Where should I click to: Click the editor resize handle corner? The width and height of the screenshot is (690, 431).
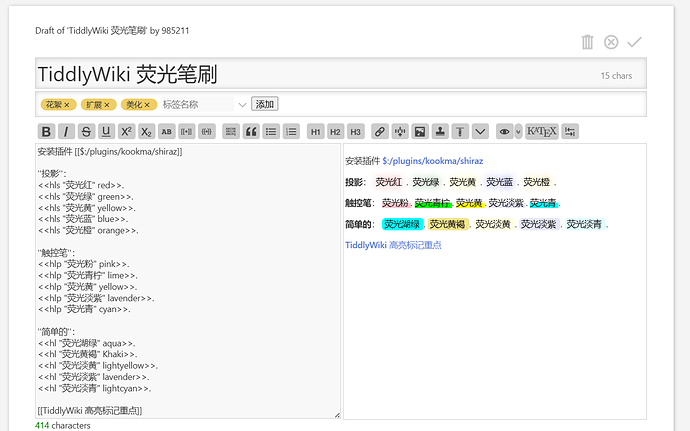click(x=337, y=415)
